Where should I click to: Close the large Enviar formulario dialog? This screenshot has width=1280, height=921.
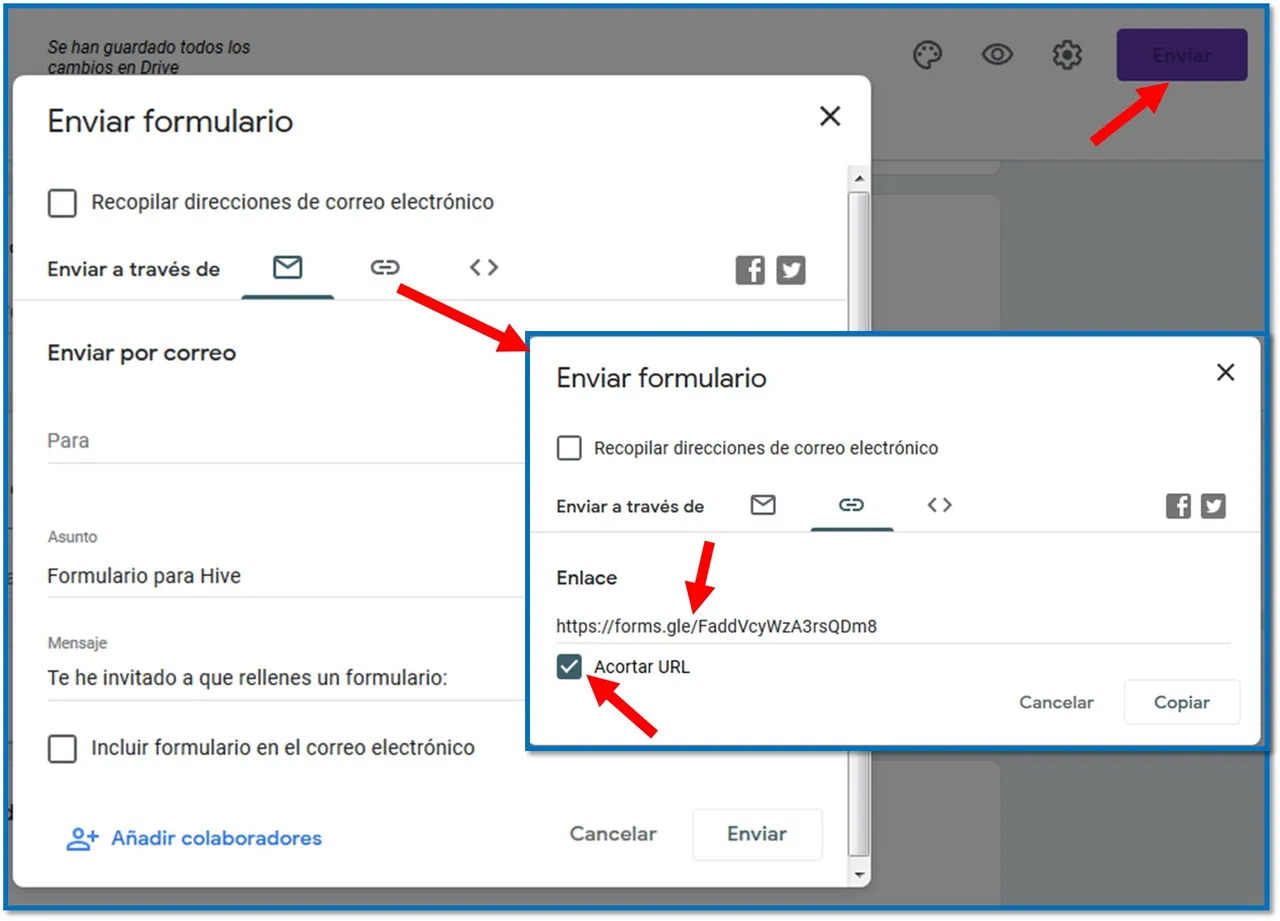(x=830, y=116)
